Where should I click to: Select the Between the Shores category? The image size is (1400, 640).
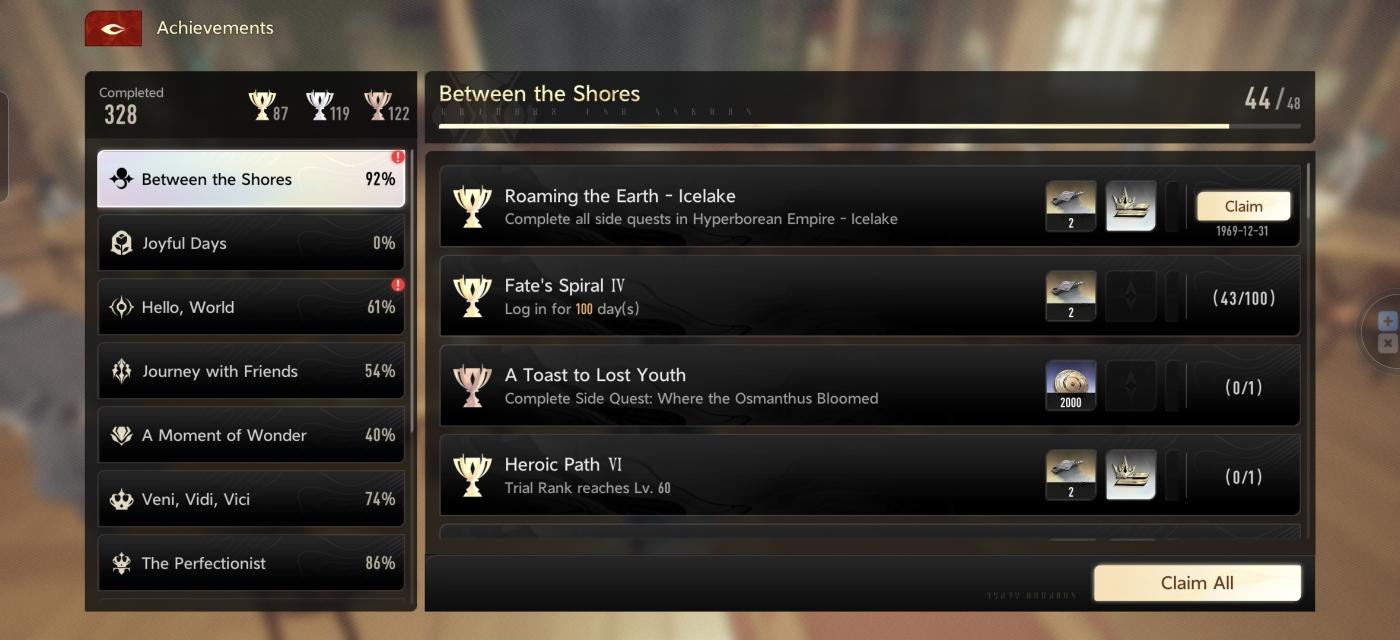point(251,179)
